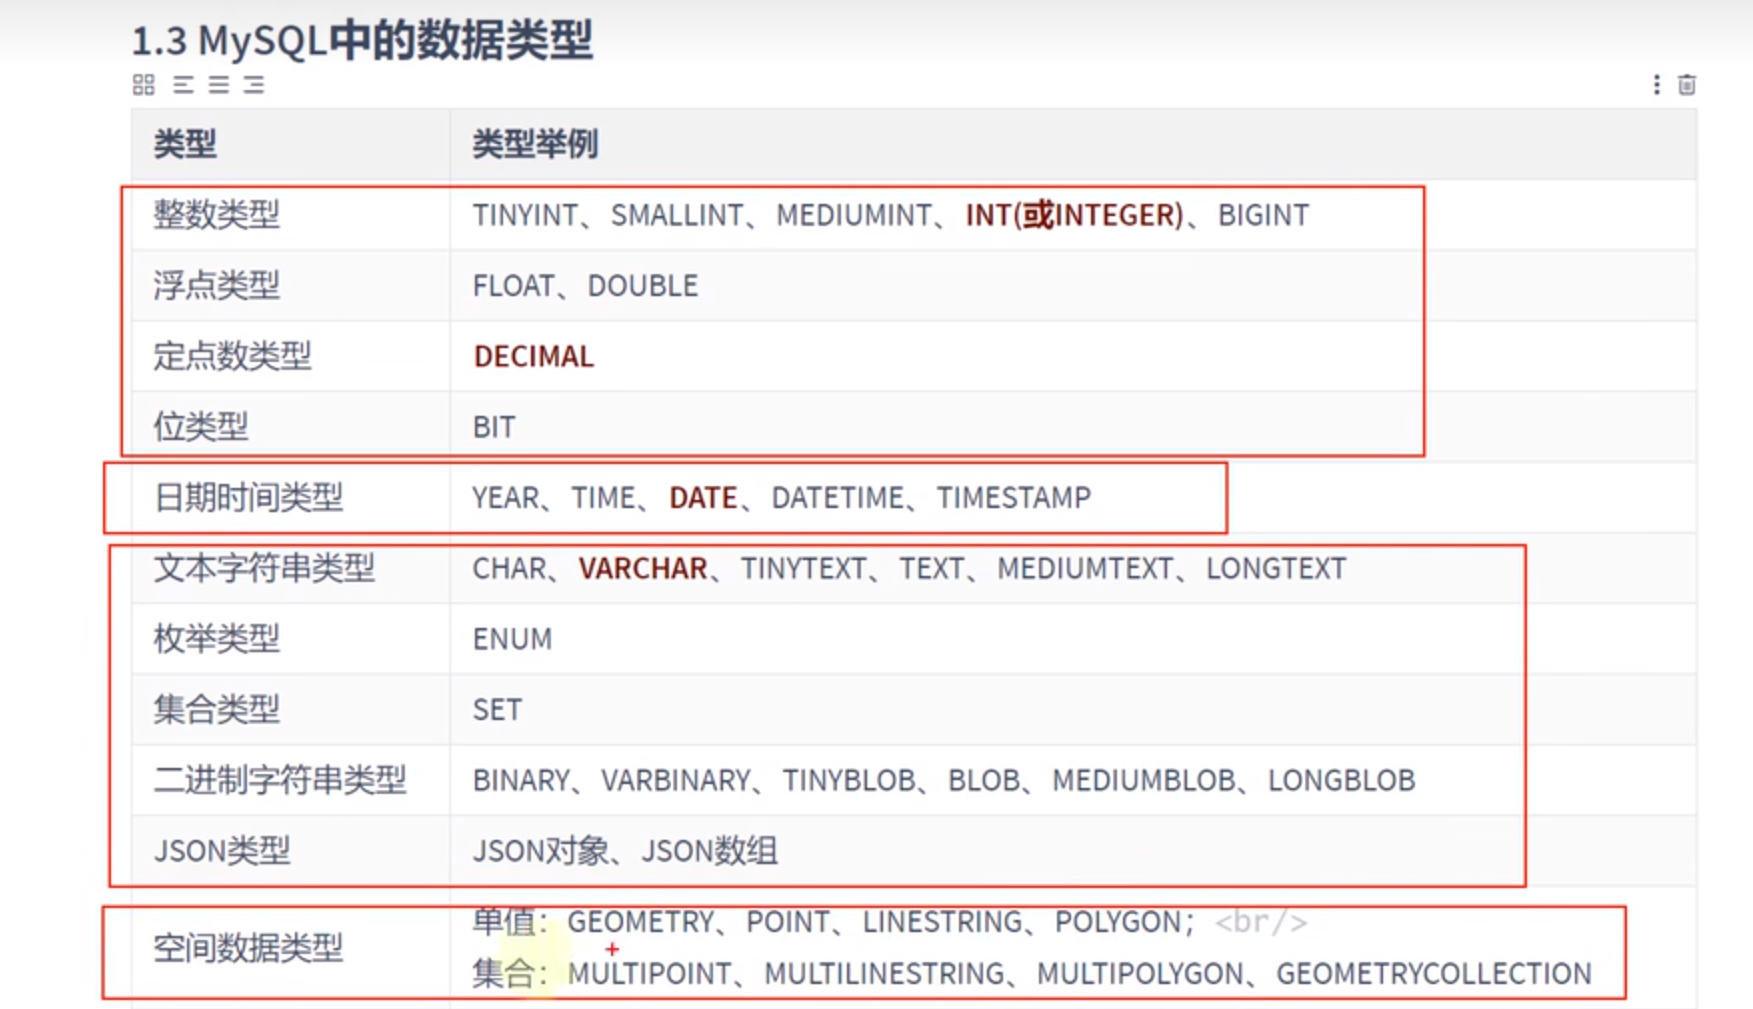1753x1009 pixels.
Task: Click the 文本字符串类型 cell
Action: coord(291,568)
